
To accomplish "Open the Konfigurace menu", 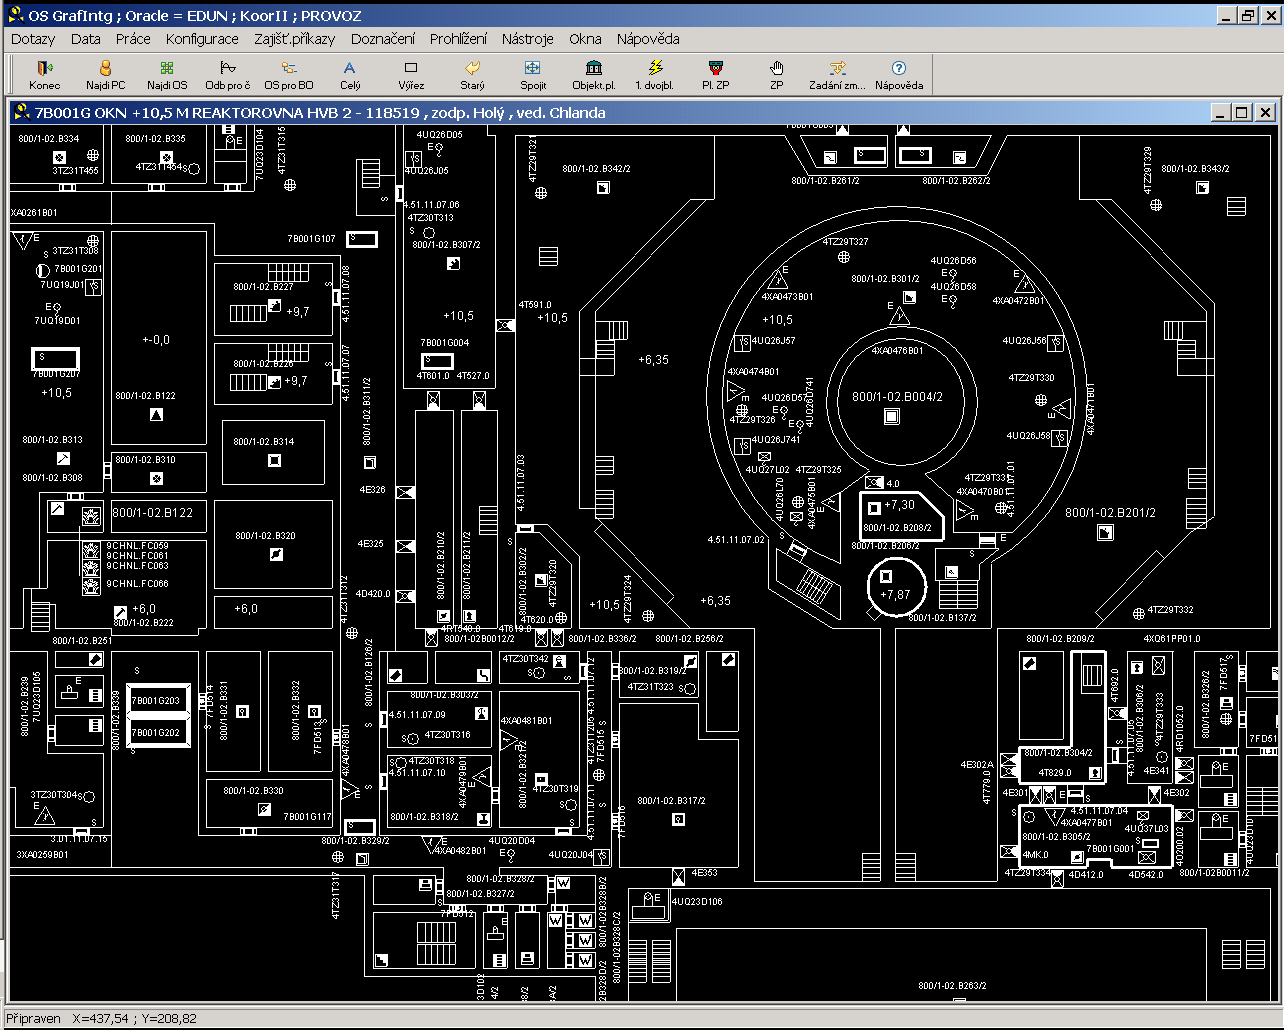I will 202,39.
